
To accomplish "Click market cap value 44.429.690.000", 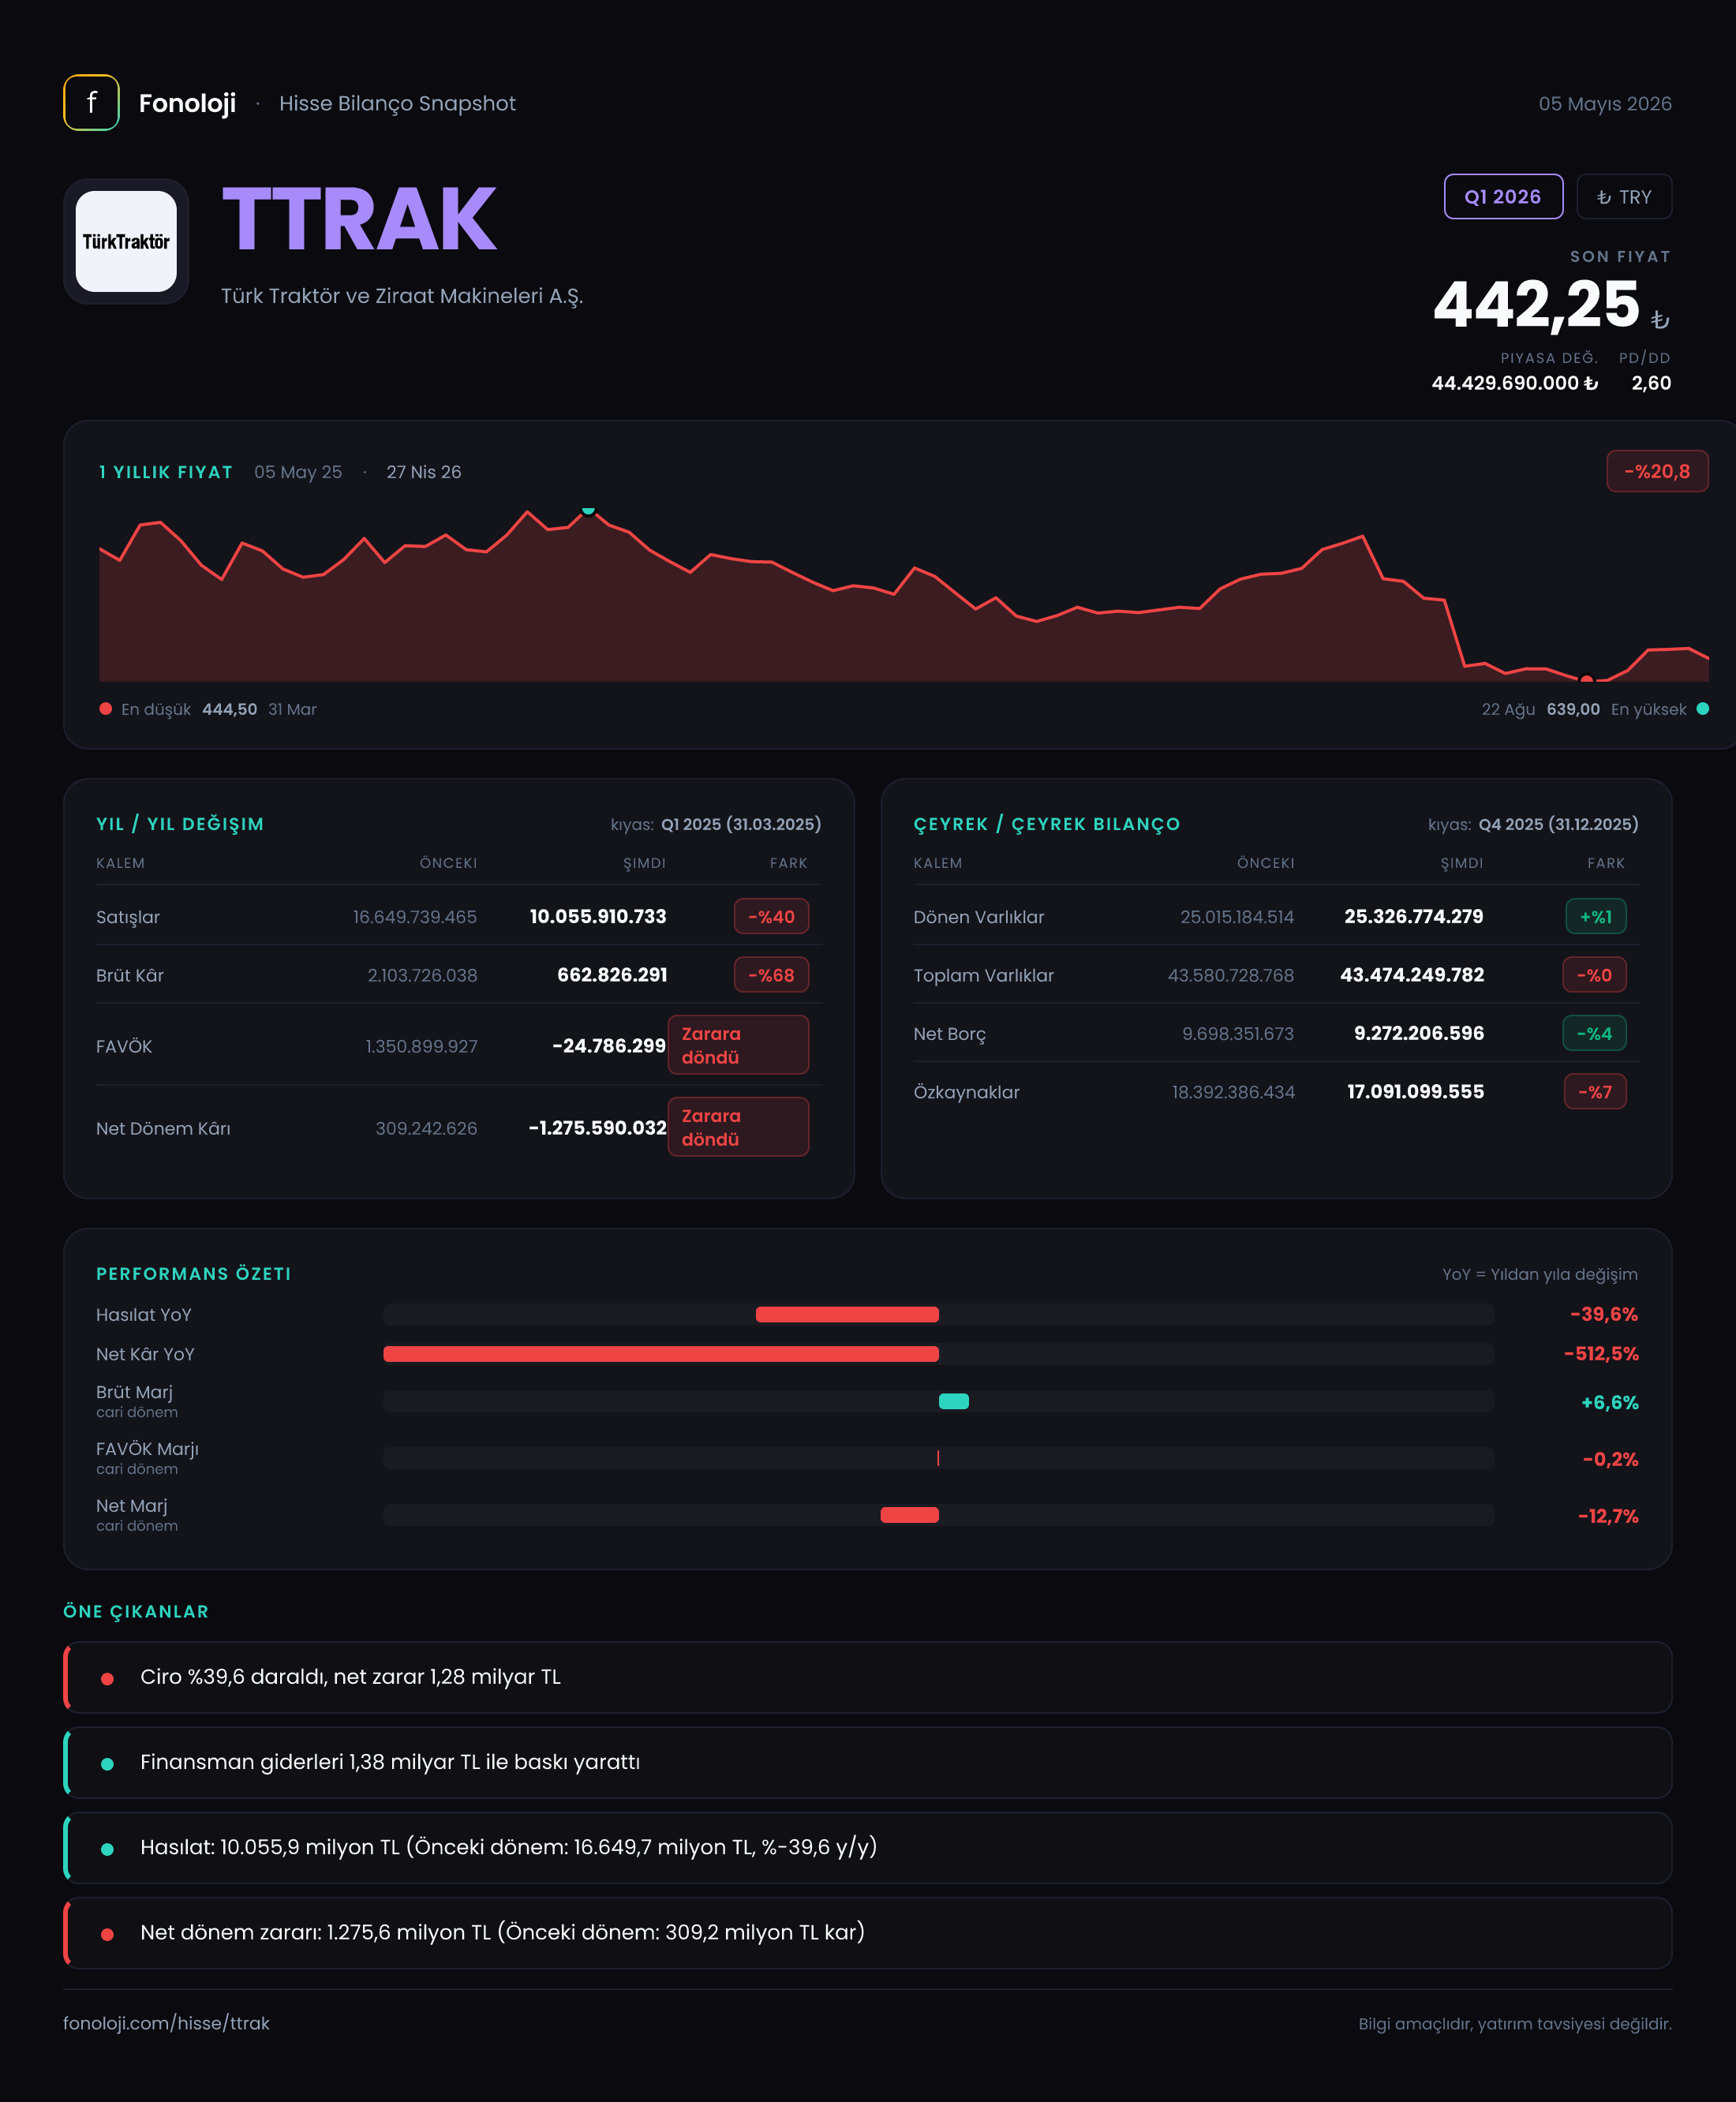I will [1514, 383].
